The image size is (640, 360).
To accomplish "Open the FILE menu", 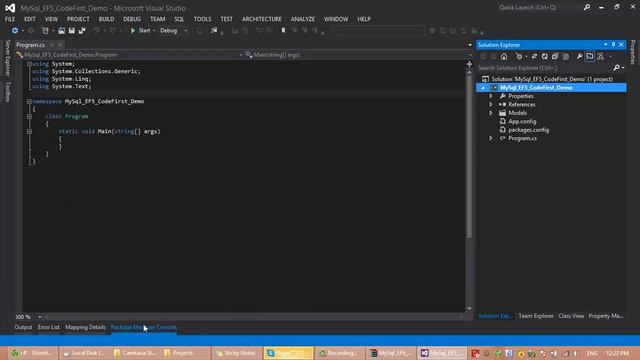I will point(10,19).
